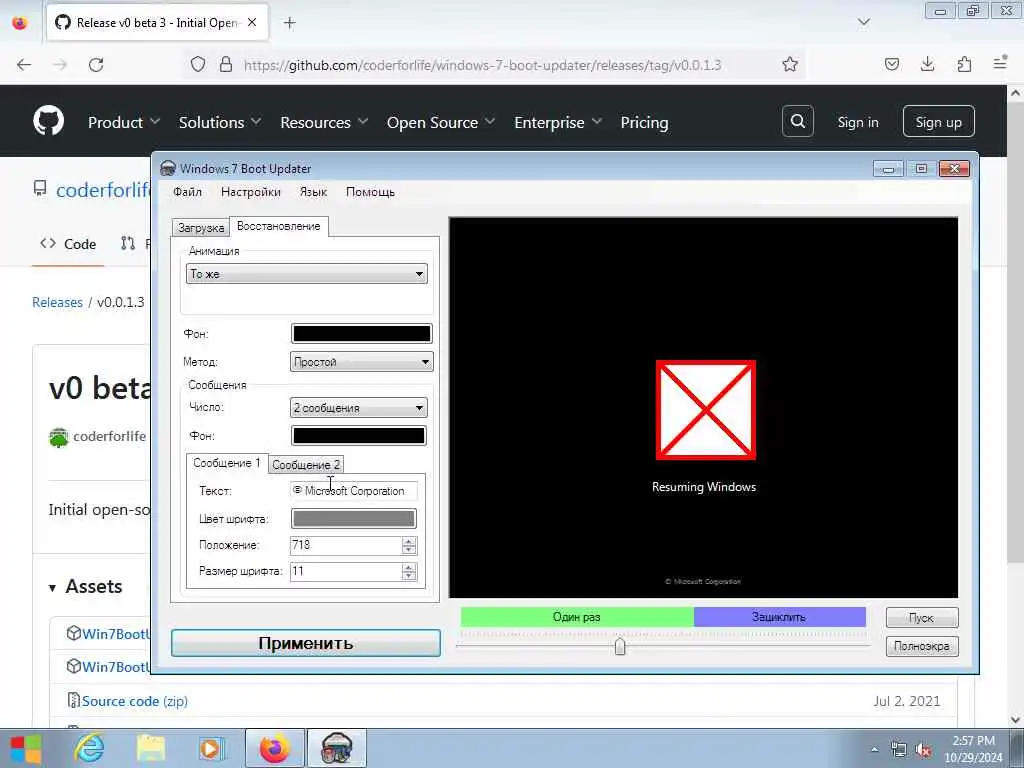This screenshot has height=768, width=1024.
Task: Open the Метод dropdown showing Простой
Action: click(x=361, y=362)
